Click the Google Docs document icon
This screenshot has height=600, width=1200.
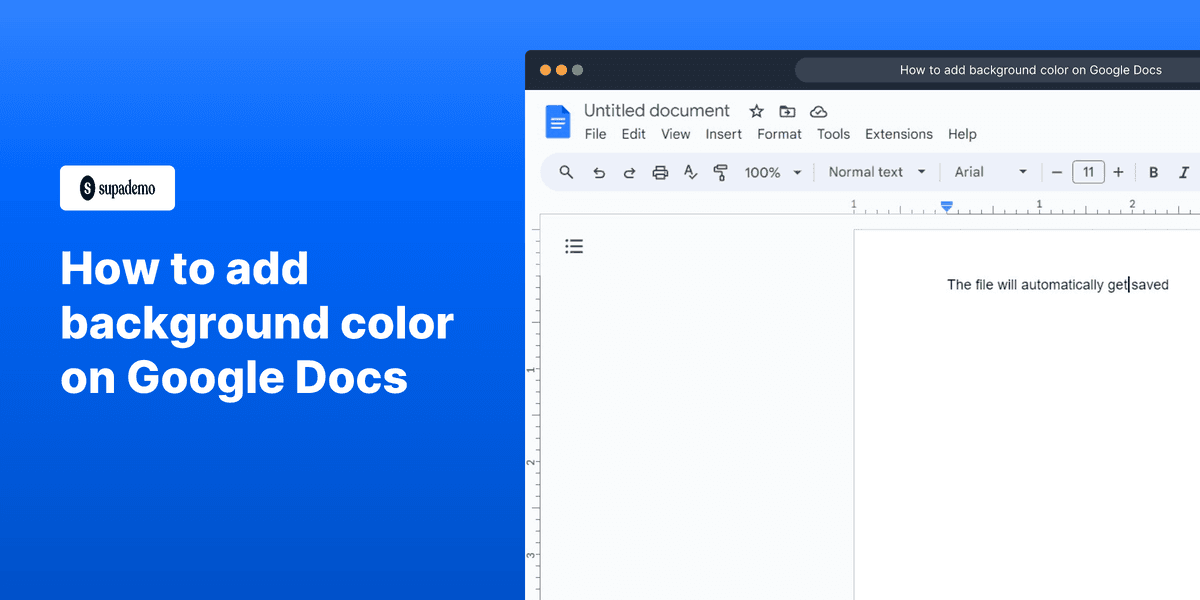click(557, 121)
